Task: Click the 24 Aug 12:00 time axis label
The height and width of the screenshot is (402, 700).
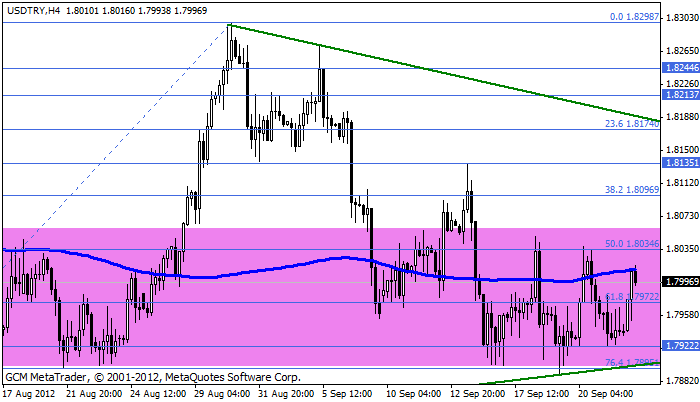Action: 158,394
